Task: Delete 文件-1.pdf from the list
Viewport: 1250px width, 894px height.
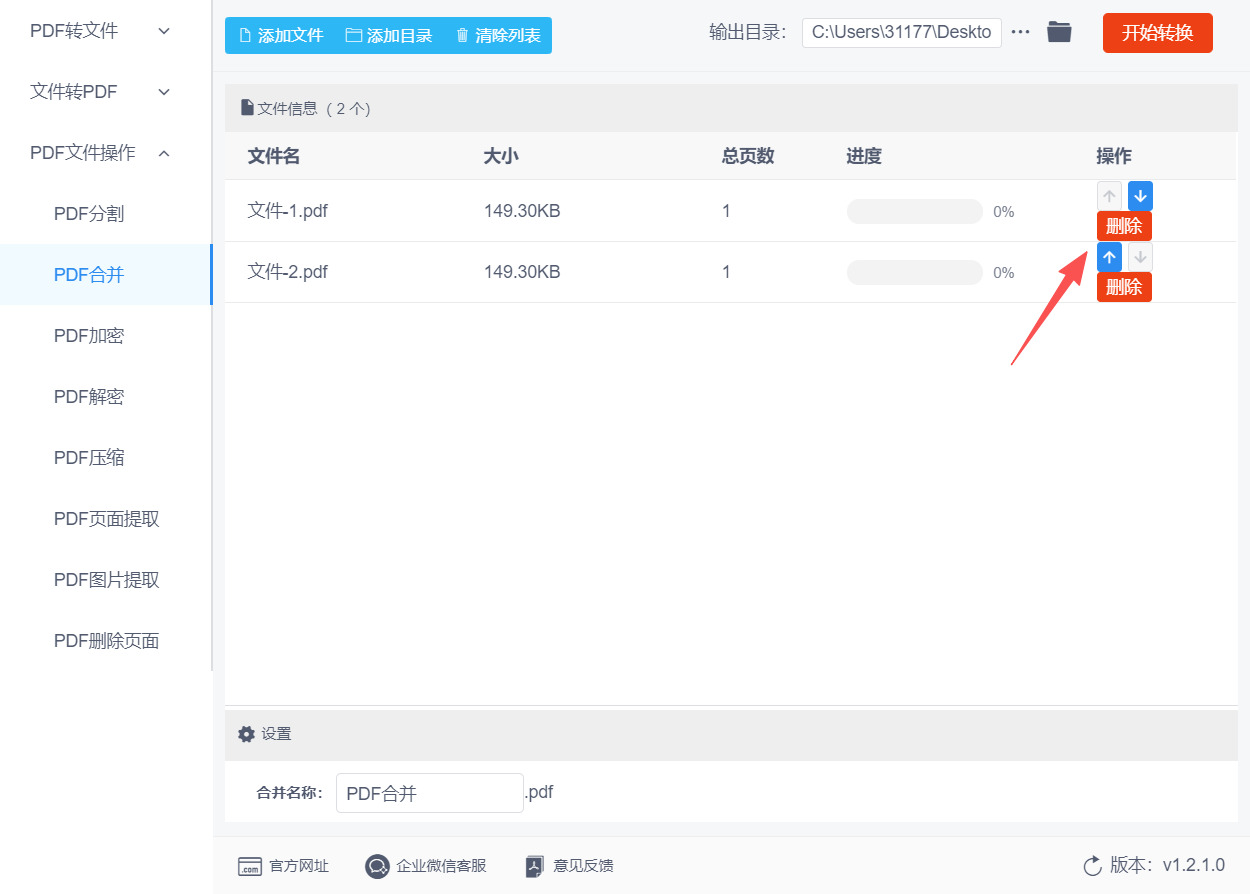Action: point(1124,226)
